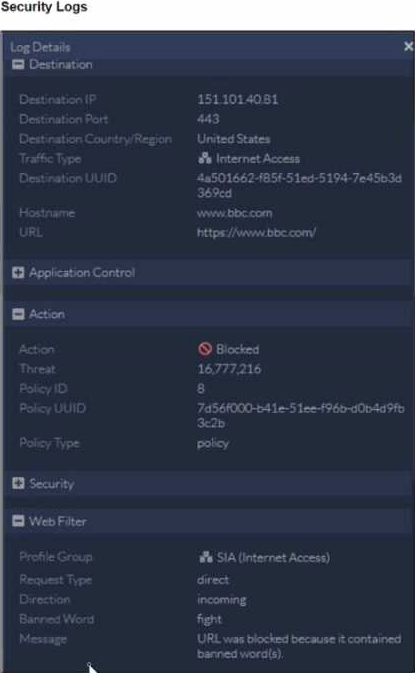
Task: Collapse the Web Filter section
Action: tap(18, 521)
